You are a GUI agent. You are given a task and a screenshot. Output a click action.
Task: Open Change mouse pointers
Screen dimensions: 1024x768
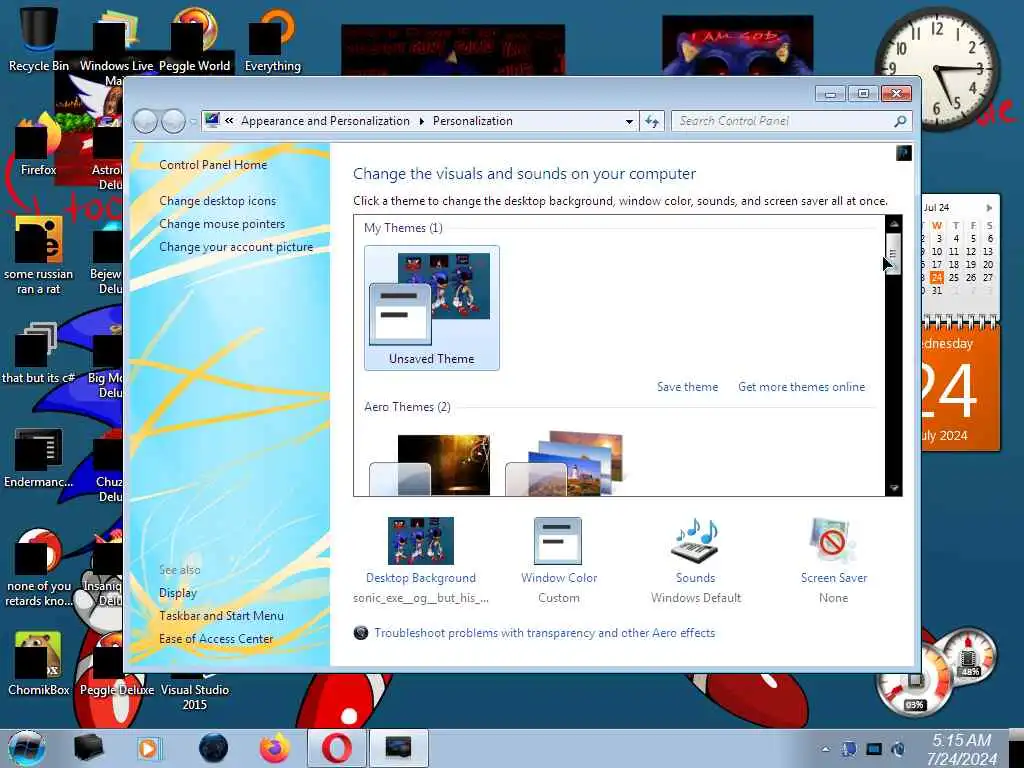point(222,224)
